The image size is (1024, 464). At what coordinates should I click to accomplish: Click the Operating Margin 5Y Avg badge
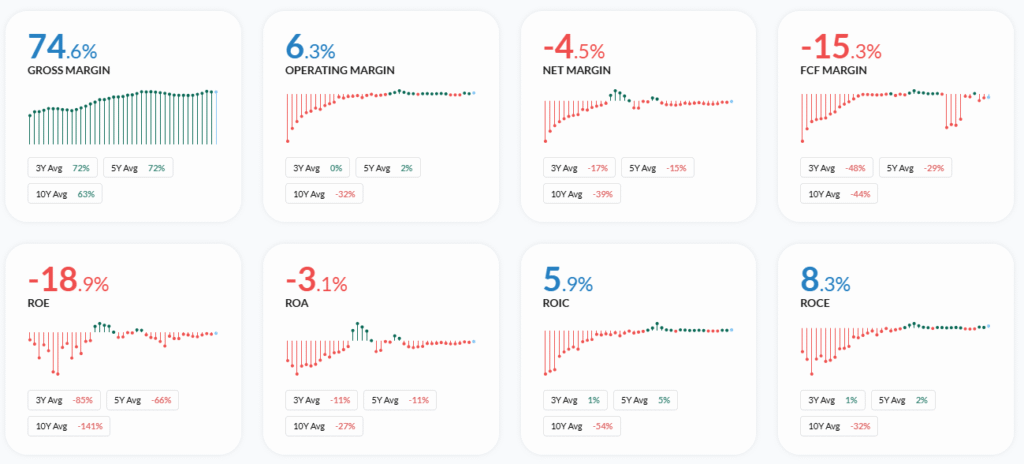pos(388,168)
